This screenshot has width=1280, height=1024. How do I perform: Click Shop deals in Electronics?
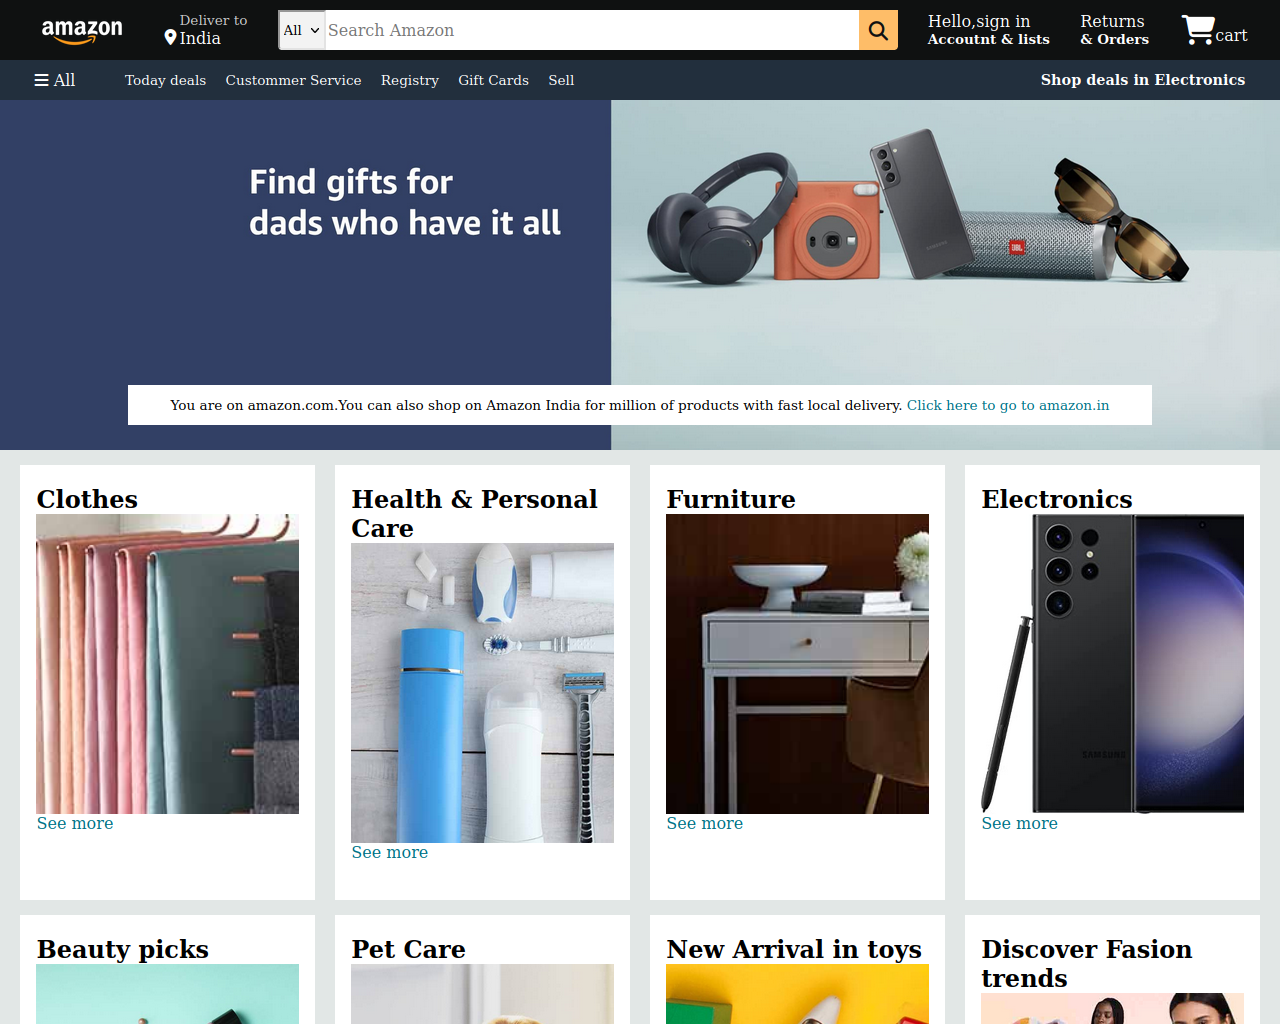coord(1143,80)
